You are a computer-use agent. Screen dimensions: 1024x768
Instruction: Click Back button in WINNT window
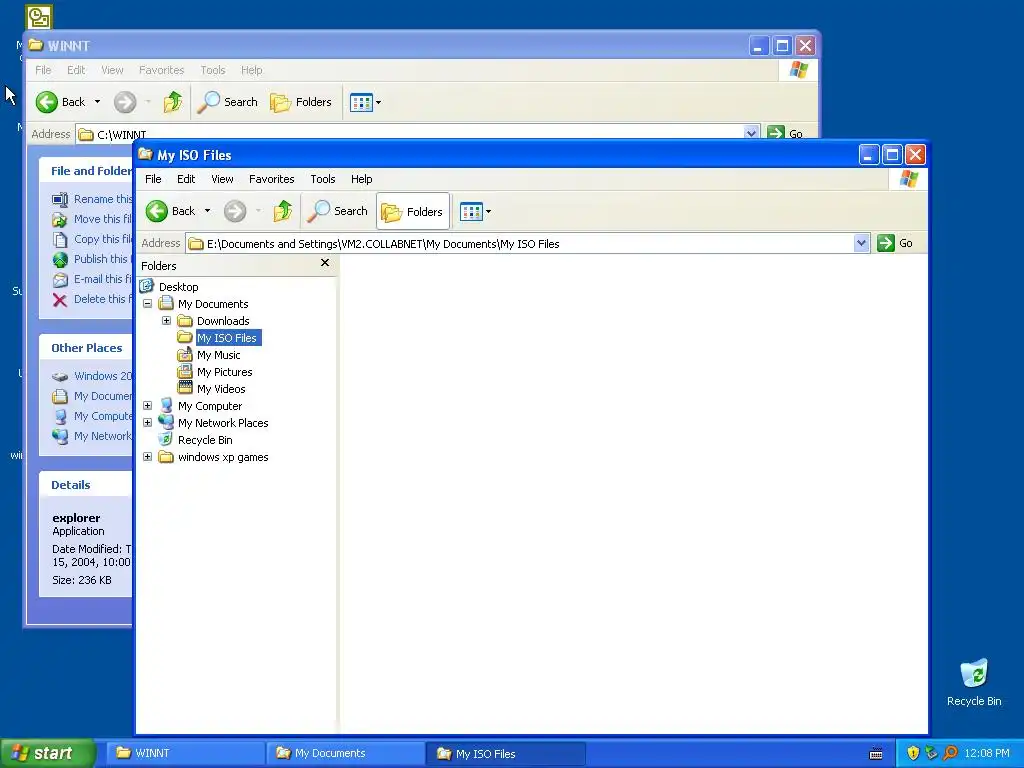click(x=60, y=102)
